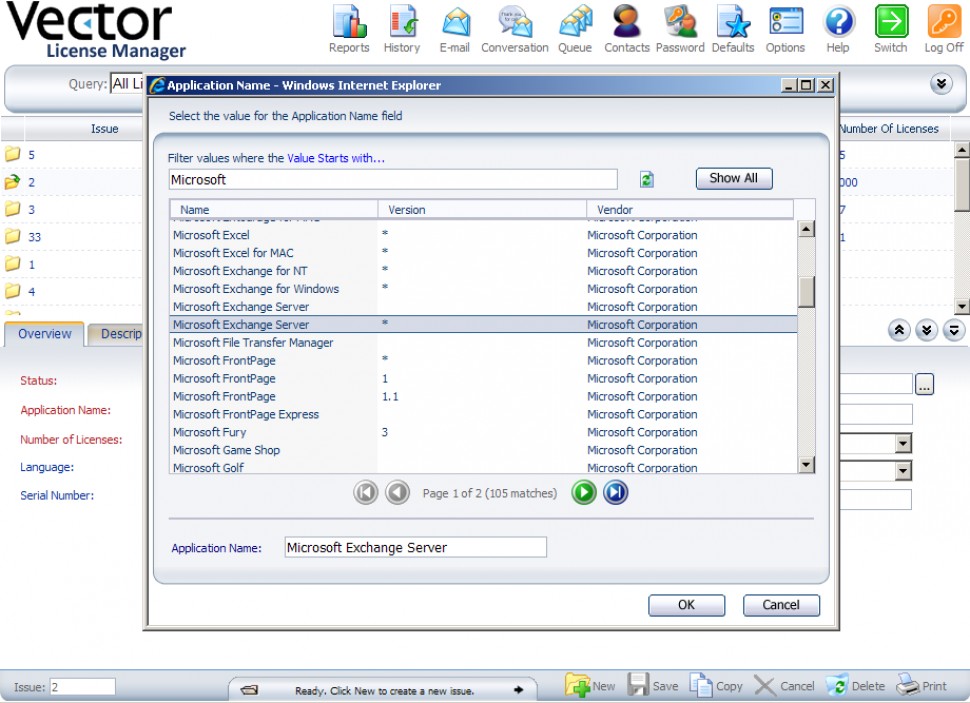Click the collapse-to-bottom pane arrow button
The image size is (970, 703).
point(954,330)
